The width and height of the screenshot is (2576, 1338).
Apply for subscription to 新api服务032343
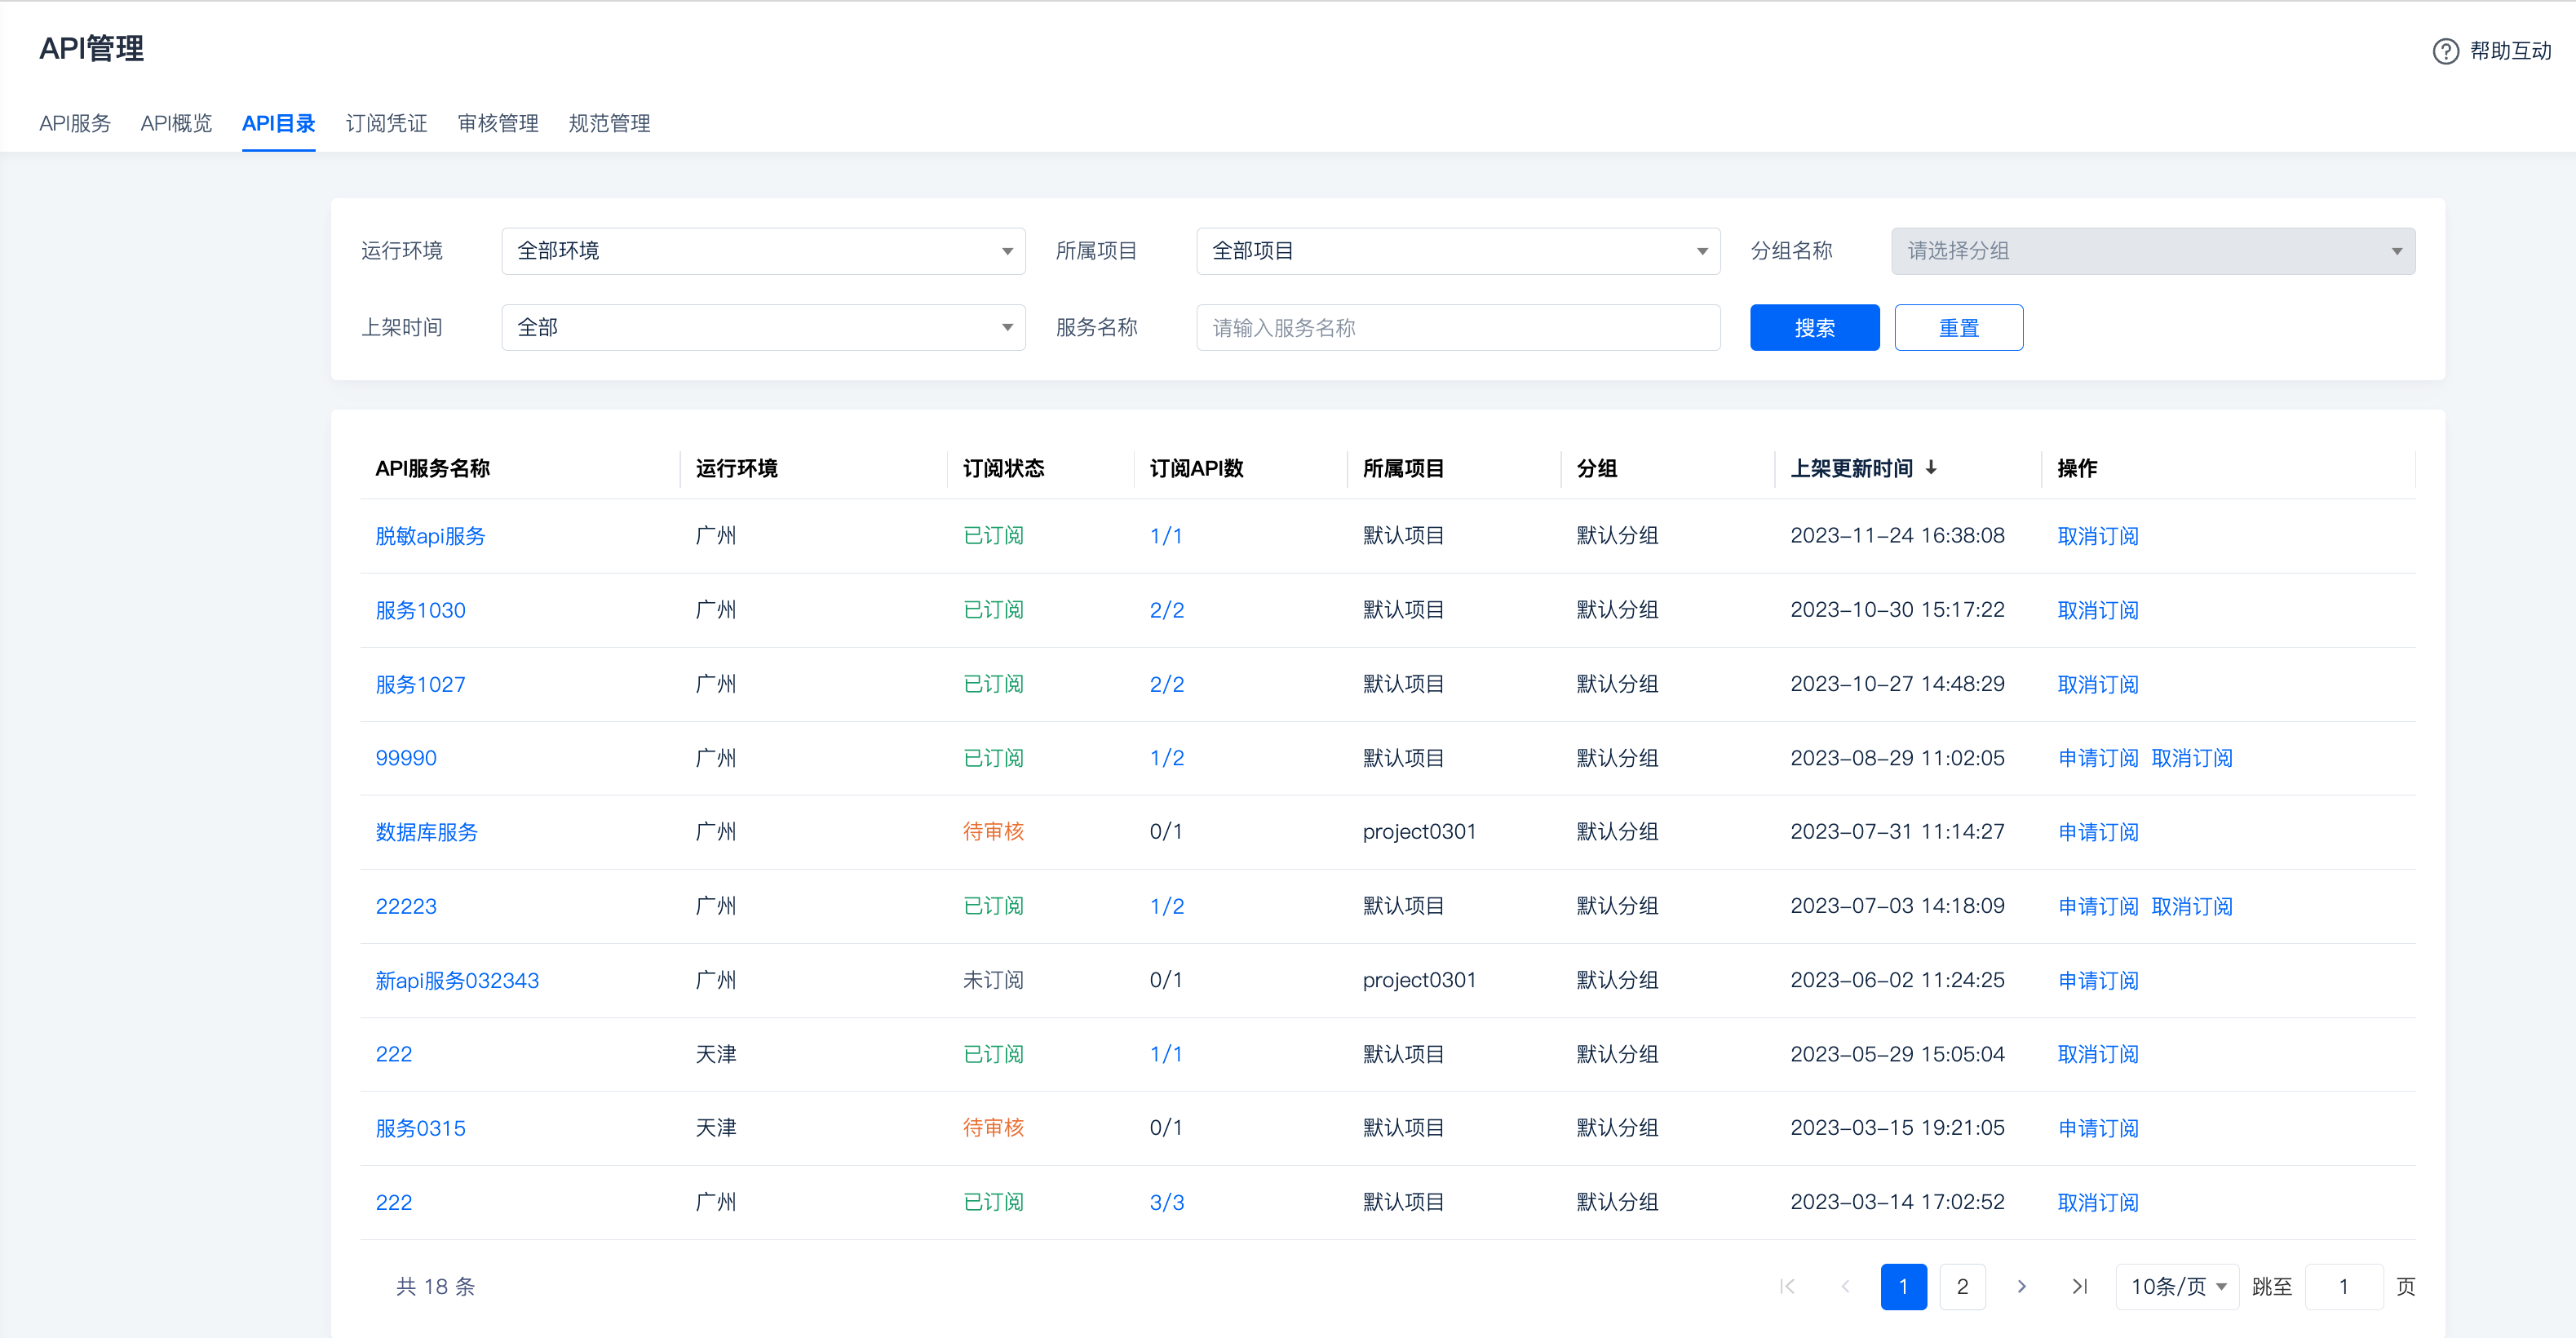pyautogui.click(x=2098, y=980)
